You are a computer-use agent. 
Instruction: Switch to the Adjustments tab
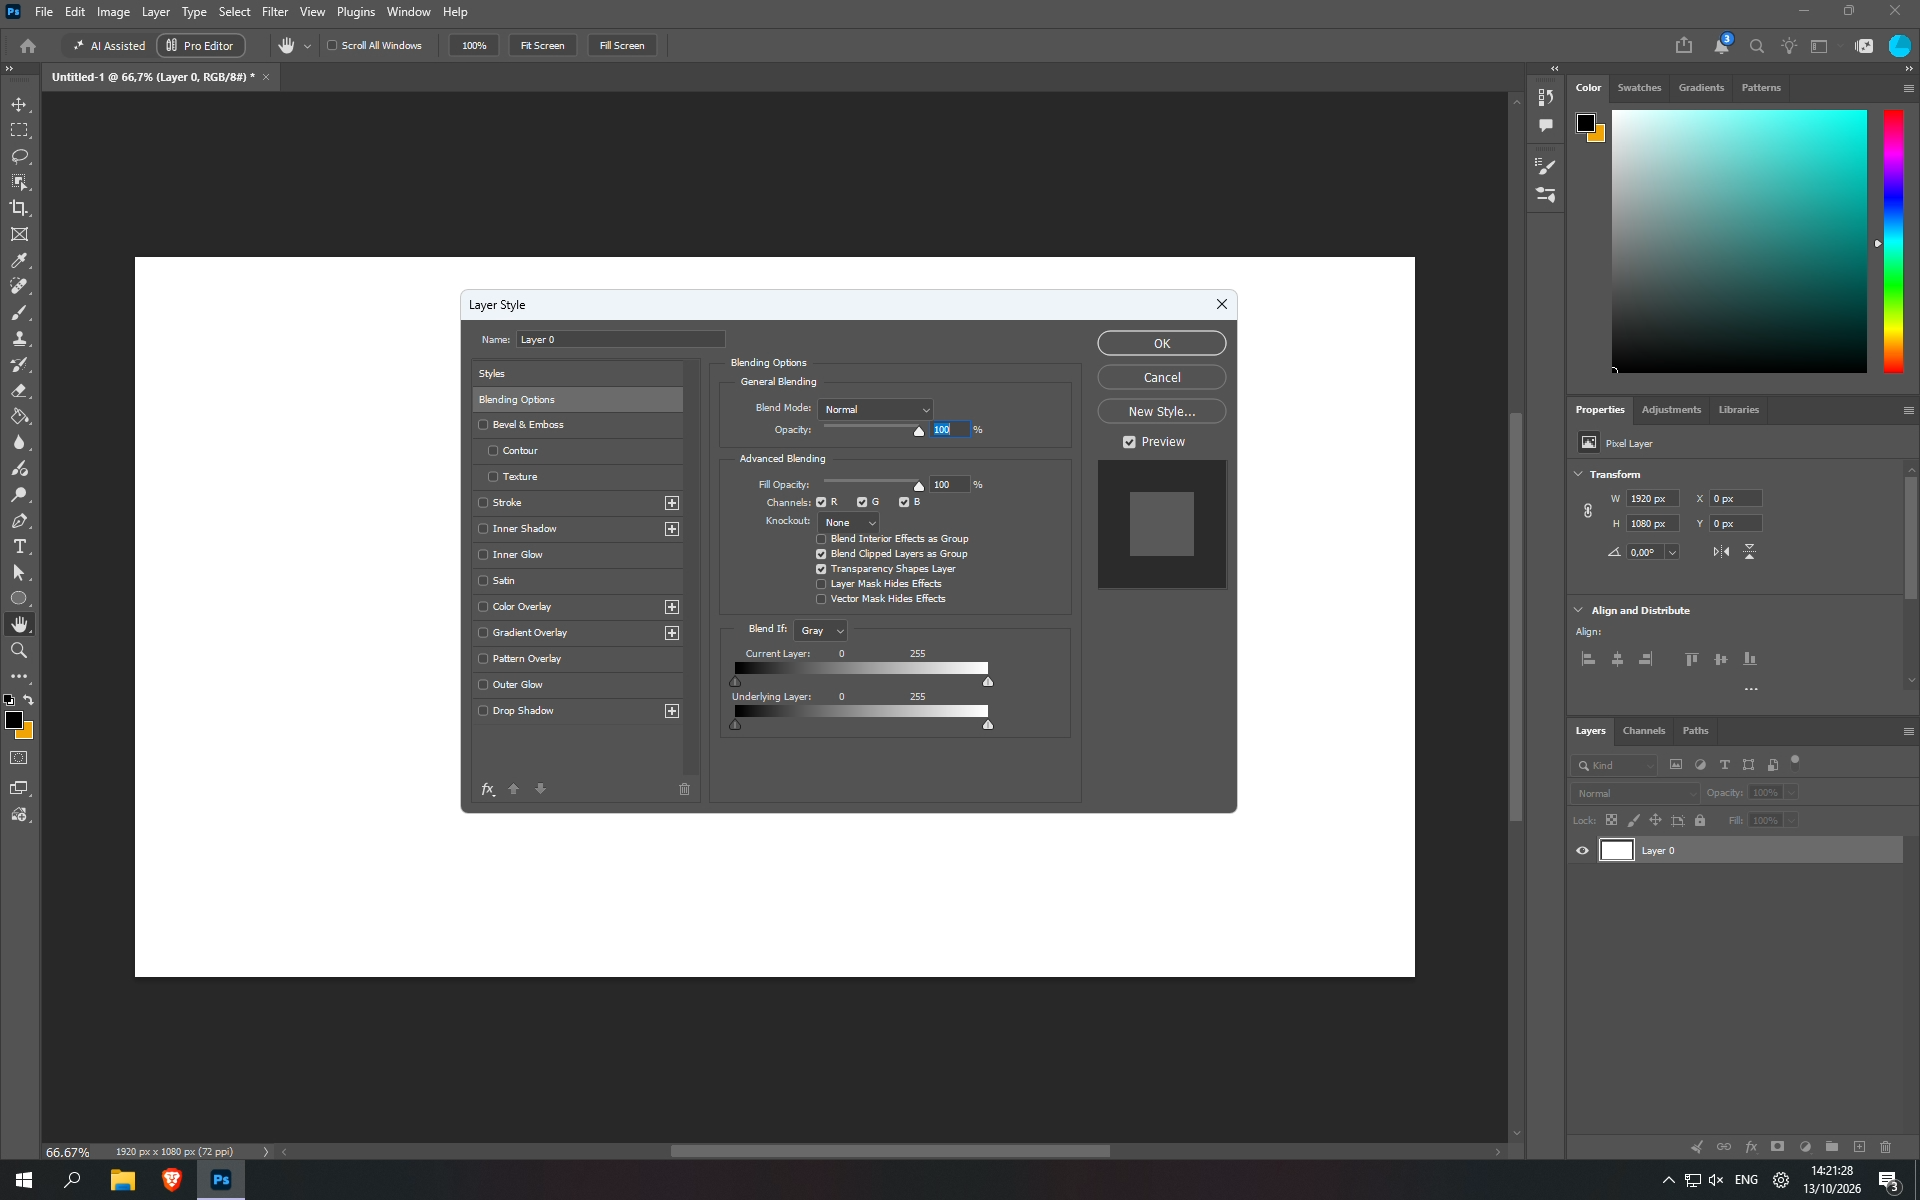[x=1671, y=410]
